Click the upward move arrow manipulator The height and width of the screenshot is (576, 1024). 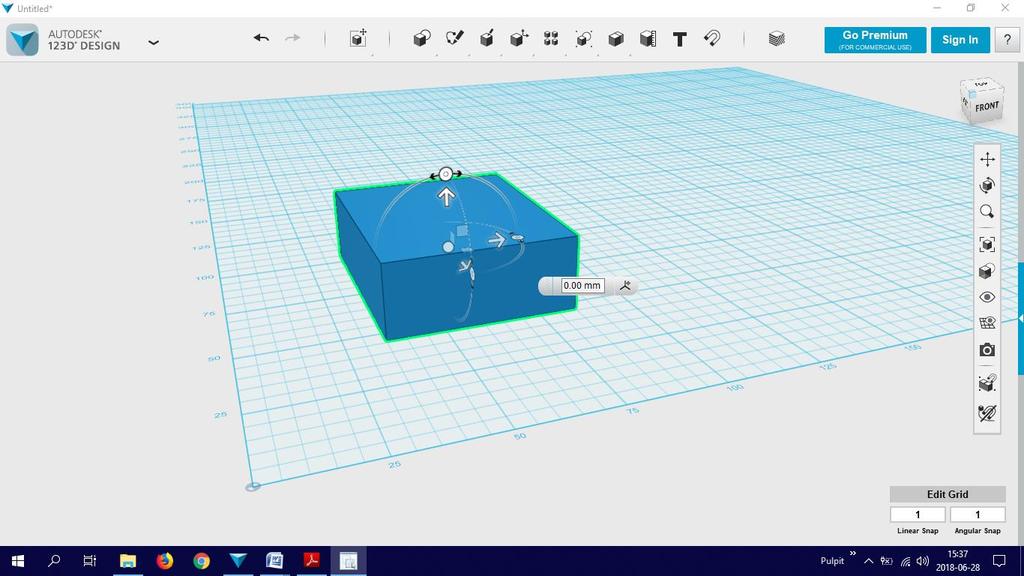446,197
